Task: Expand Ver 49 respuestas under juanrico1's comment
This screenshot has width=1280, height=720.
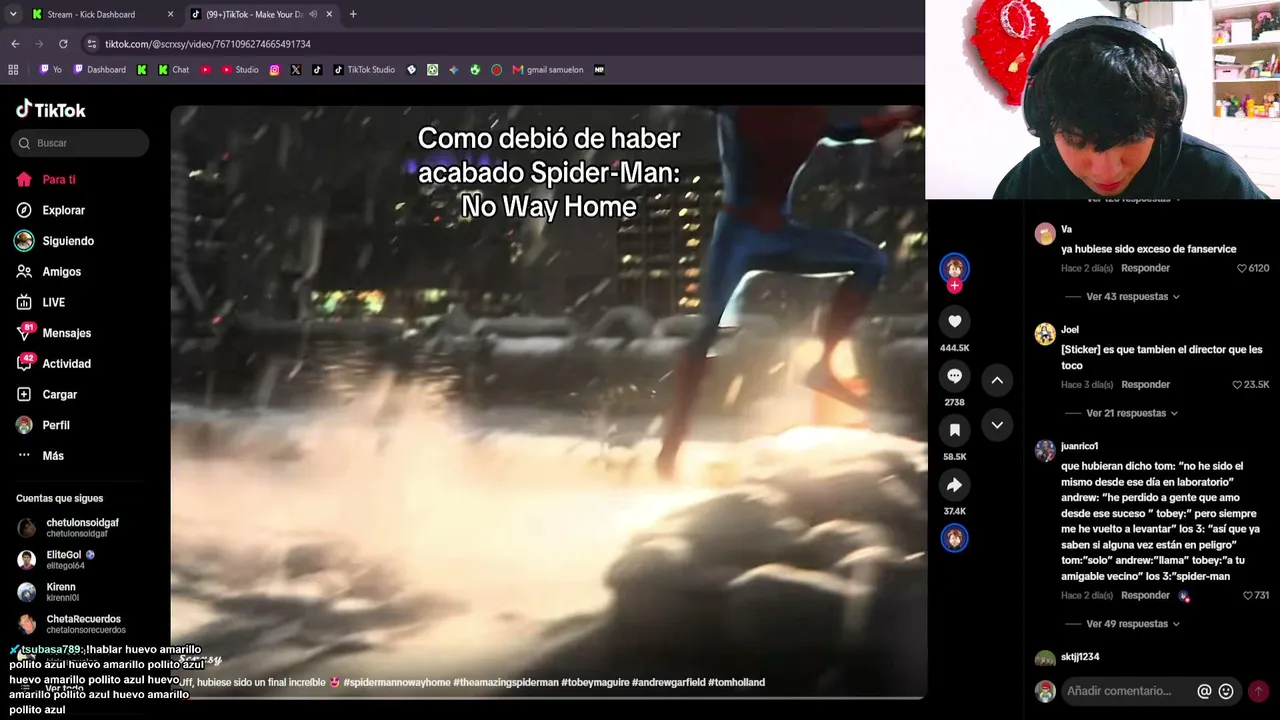Action: point(1133,624)
